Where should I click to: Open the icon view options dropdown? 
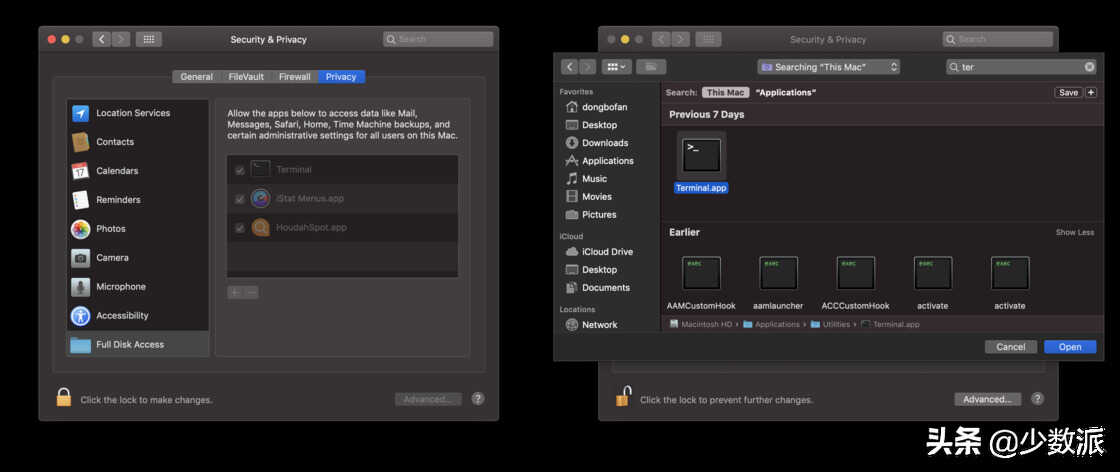(617, 67)
